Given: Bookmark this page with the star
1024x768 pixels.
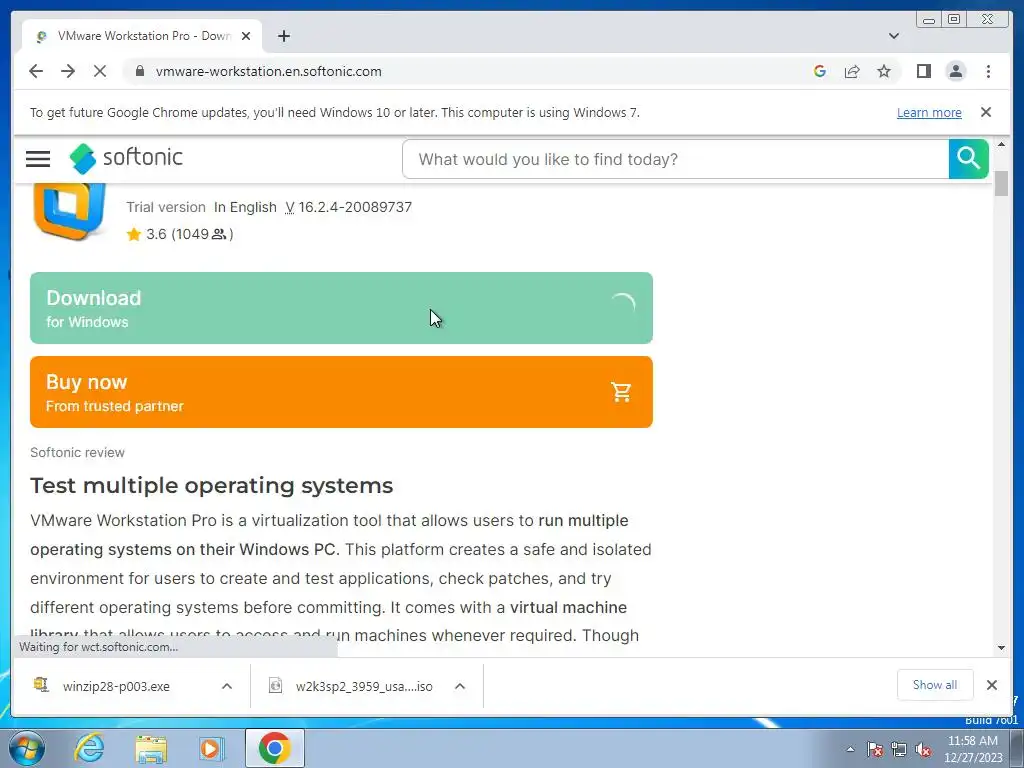Looking at the screenshot, I should tap(884, 71).
